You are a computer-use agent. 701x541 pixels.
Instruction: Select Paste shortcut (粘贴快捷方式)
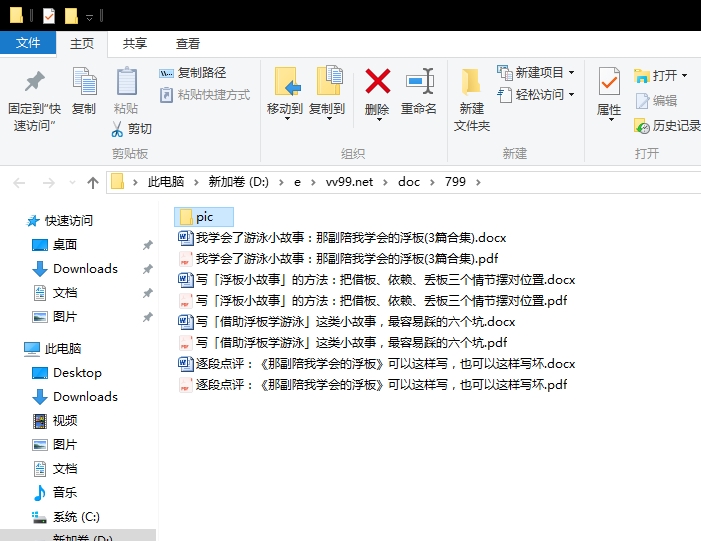pyautogui.click(x=205, y=95)
